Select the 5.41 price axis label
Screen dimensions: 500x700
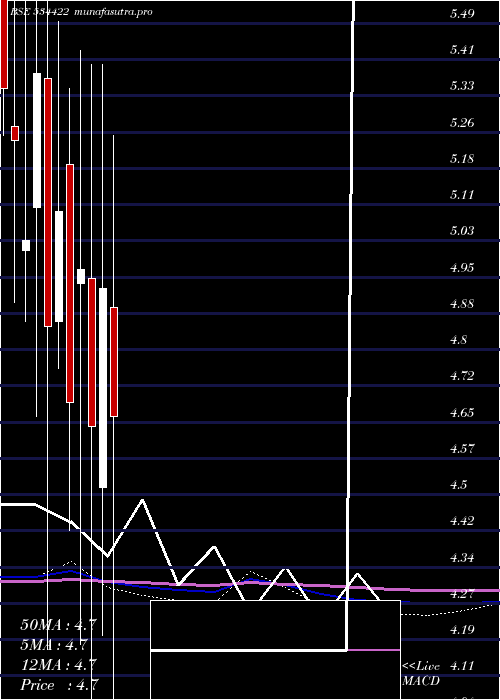[x=462, y=50]
